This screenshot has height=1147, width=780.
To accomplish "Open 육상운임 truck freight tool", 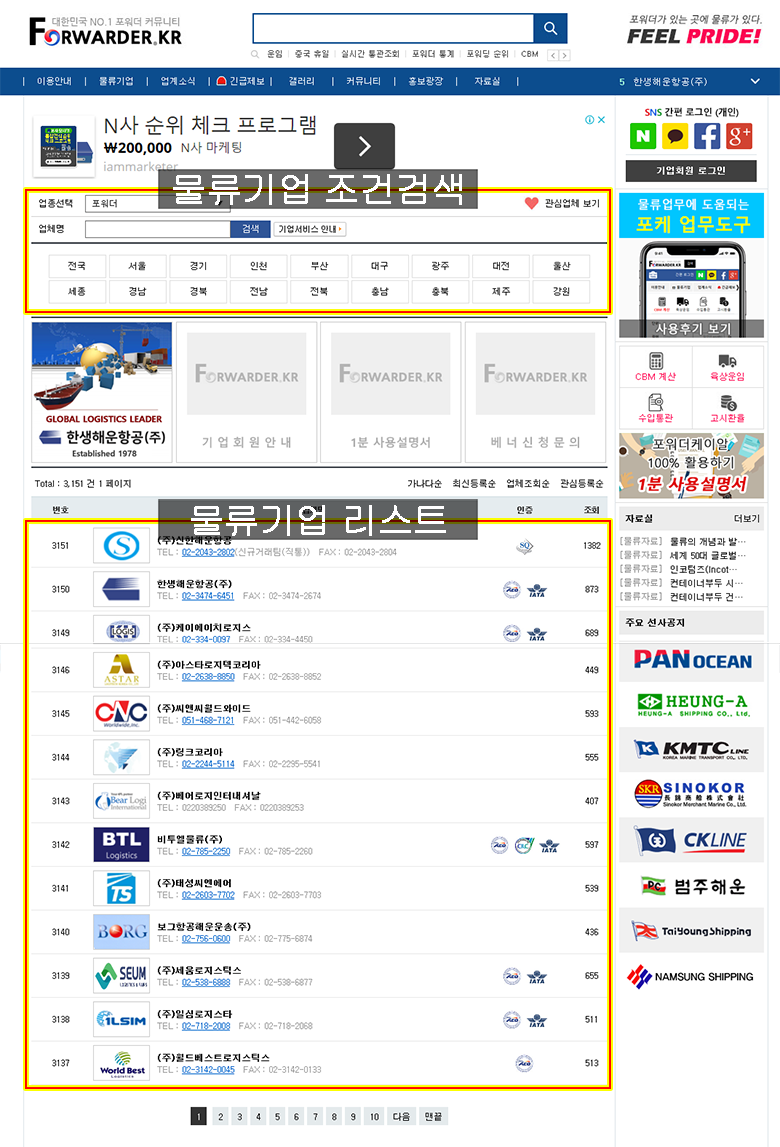I will pos(727,366).
